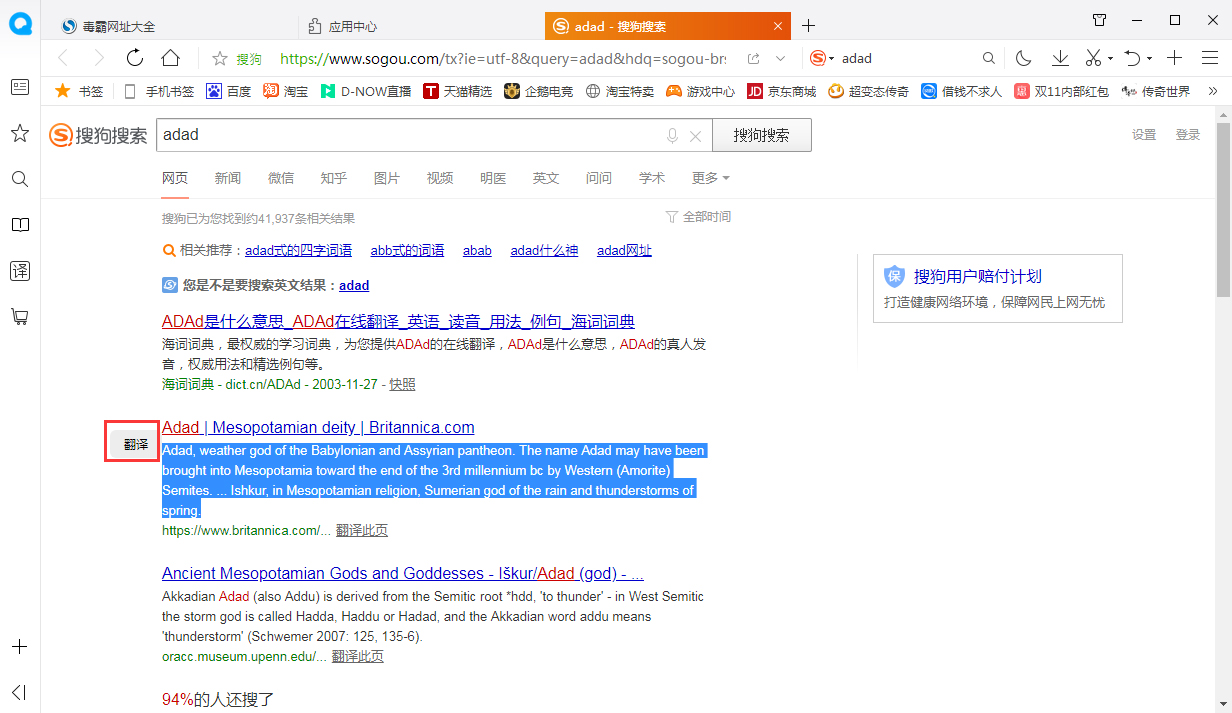This screenshot has height=713, width=1232.
Task: Open the shopping cart sidebar icon
Action: 20,317
